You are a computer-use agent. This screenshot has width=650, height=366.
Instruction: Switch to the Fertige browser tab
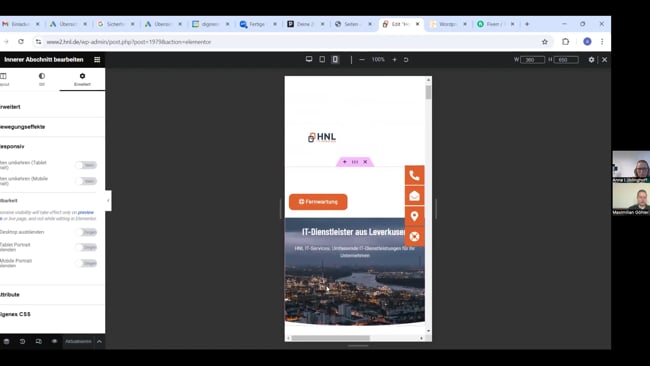[x=257, y=24]
